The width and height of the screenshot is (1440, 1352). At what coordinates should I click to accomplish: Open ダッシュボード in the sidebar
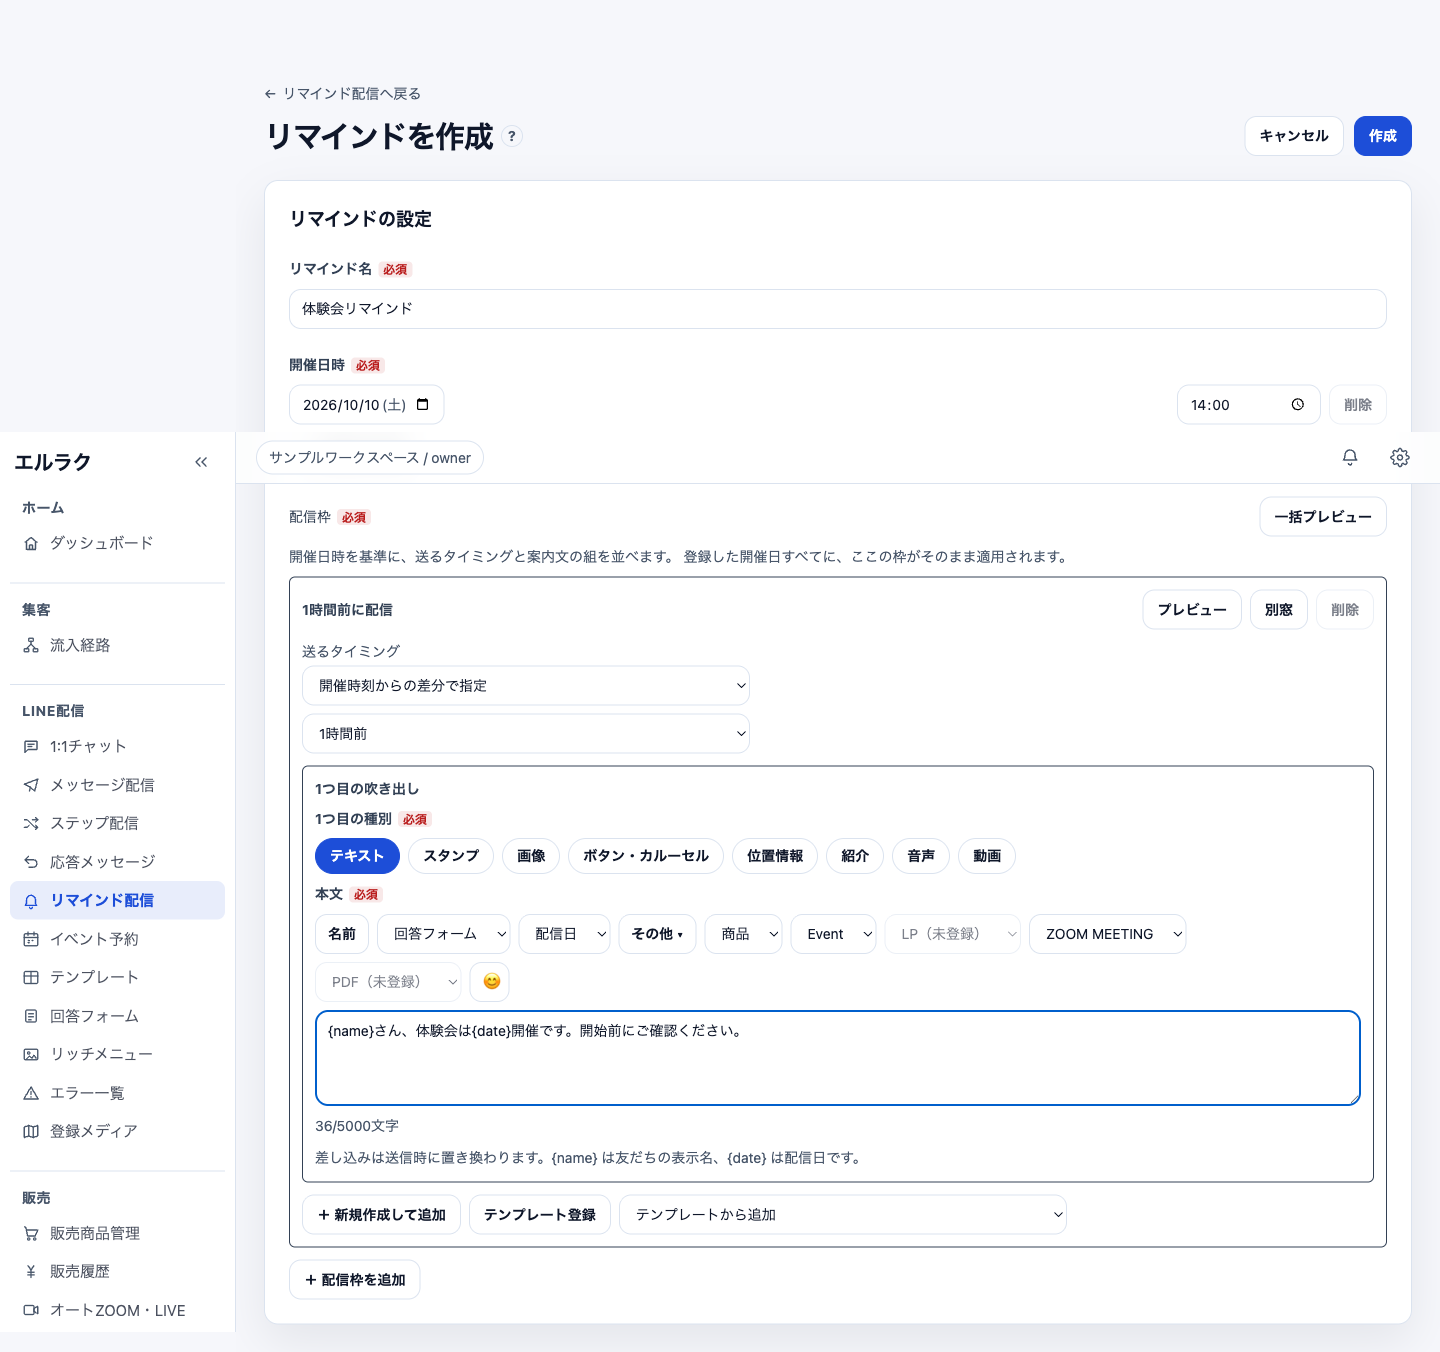[x=117, y=543]
